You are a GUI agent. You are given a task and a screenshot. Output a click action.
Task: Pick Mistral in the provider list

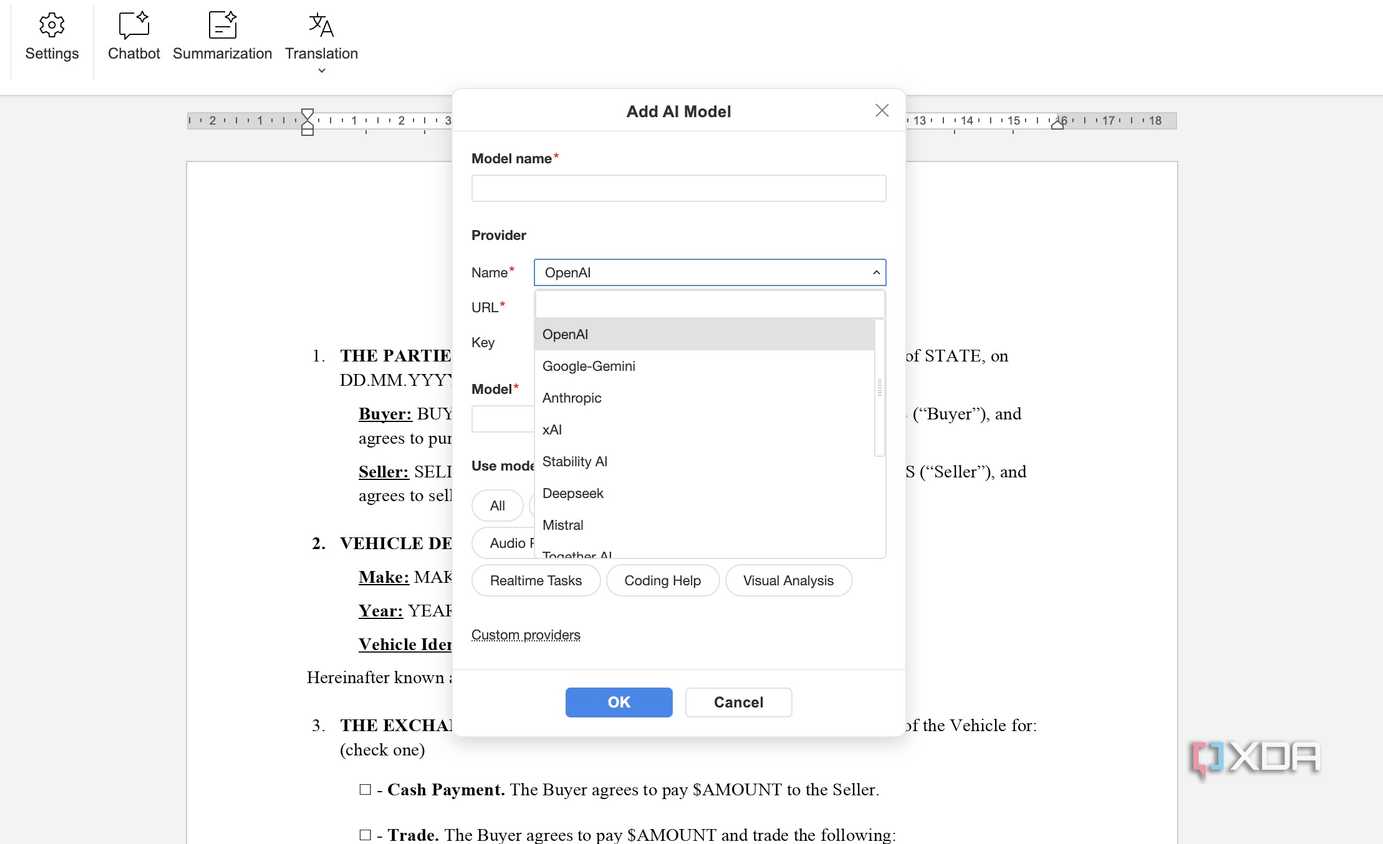click(705, 525)
